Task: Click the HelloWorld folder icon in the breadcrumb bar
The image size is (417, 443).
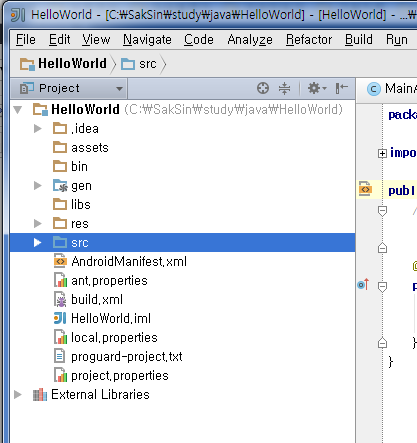Action: [27, 64]
